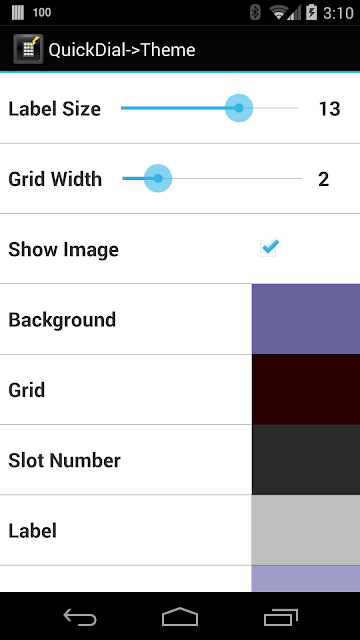
Task: Open the Recent apps overview
Action: click(x=281, y=616)
